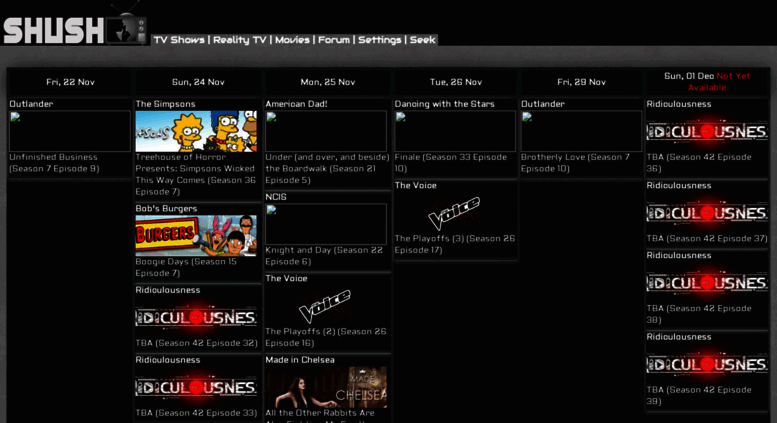
Task: Open NCIS show title
Action: 276,197
